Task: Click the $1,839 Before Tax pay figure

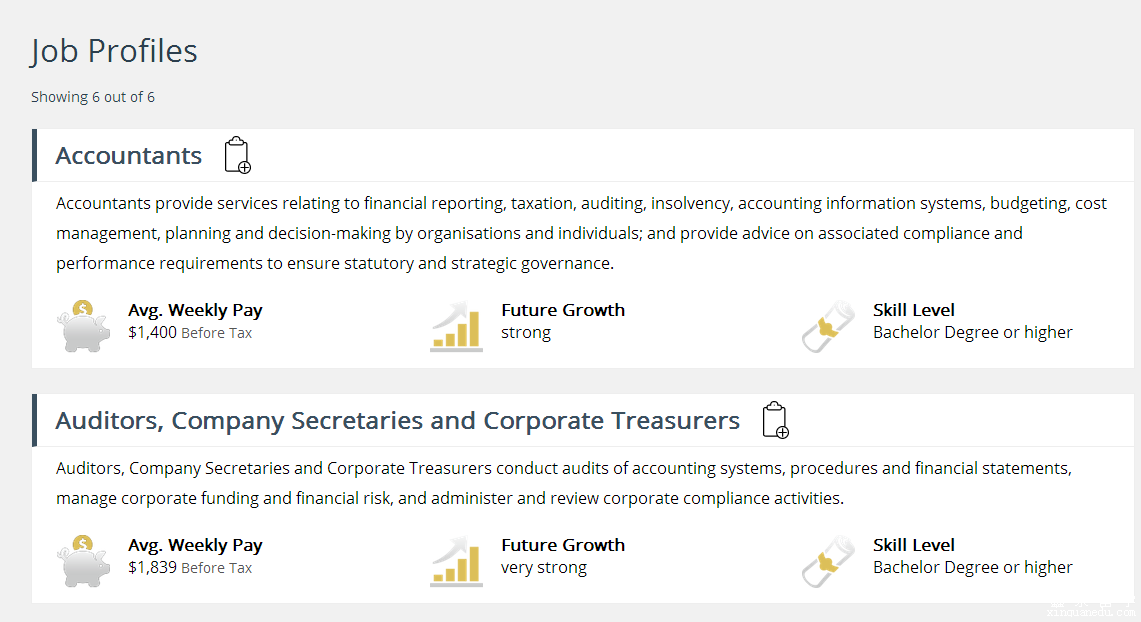Action: [190, 568]
